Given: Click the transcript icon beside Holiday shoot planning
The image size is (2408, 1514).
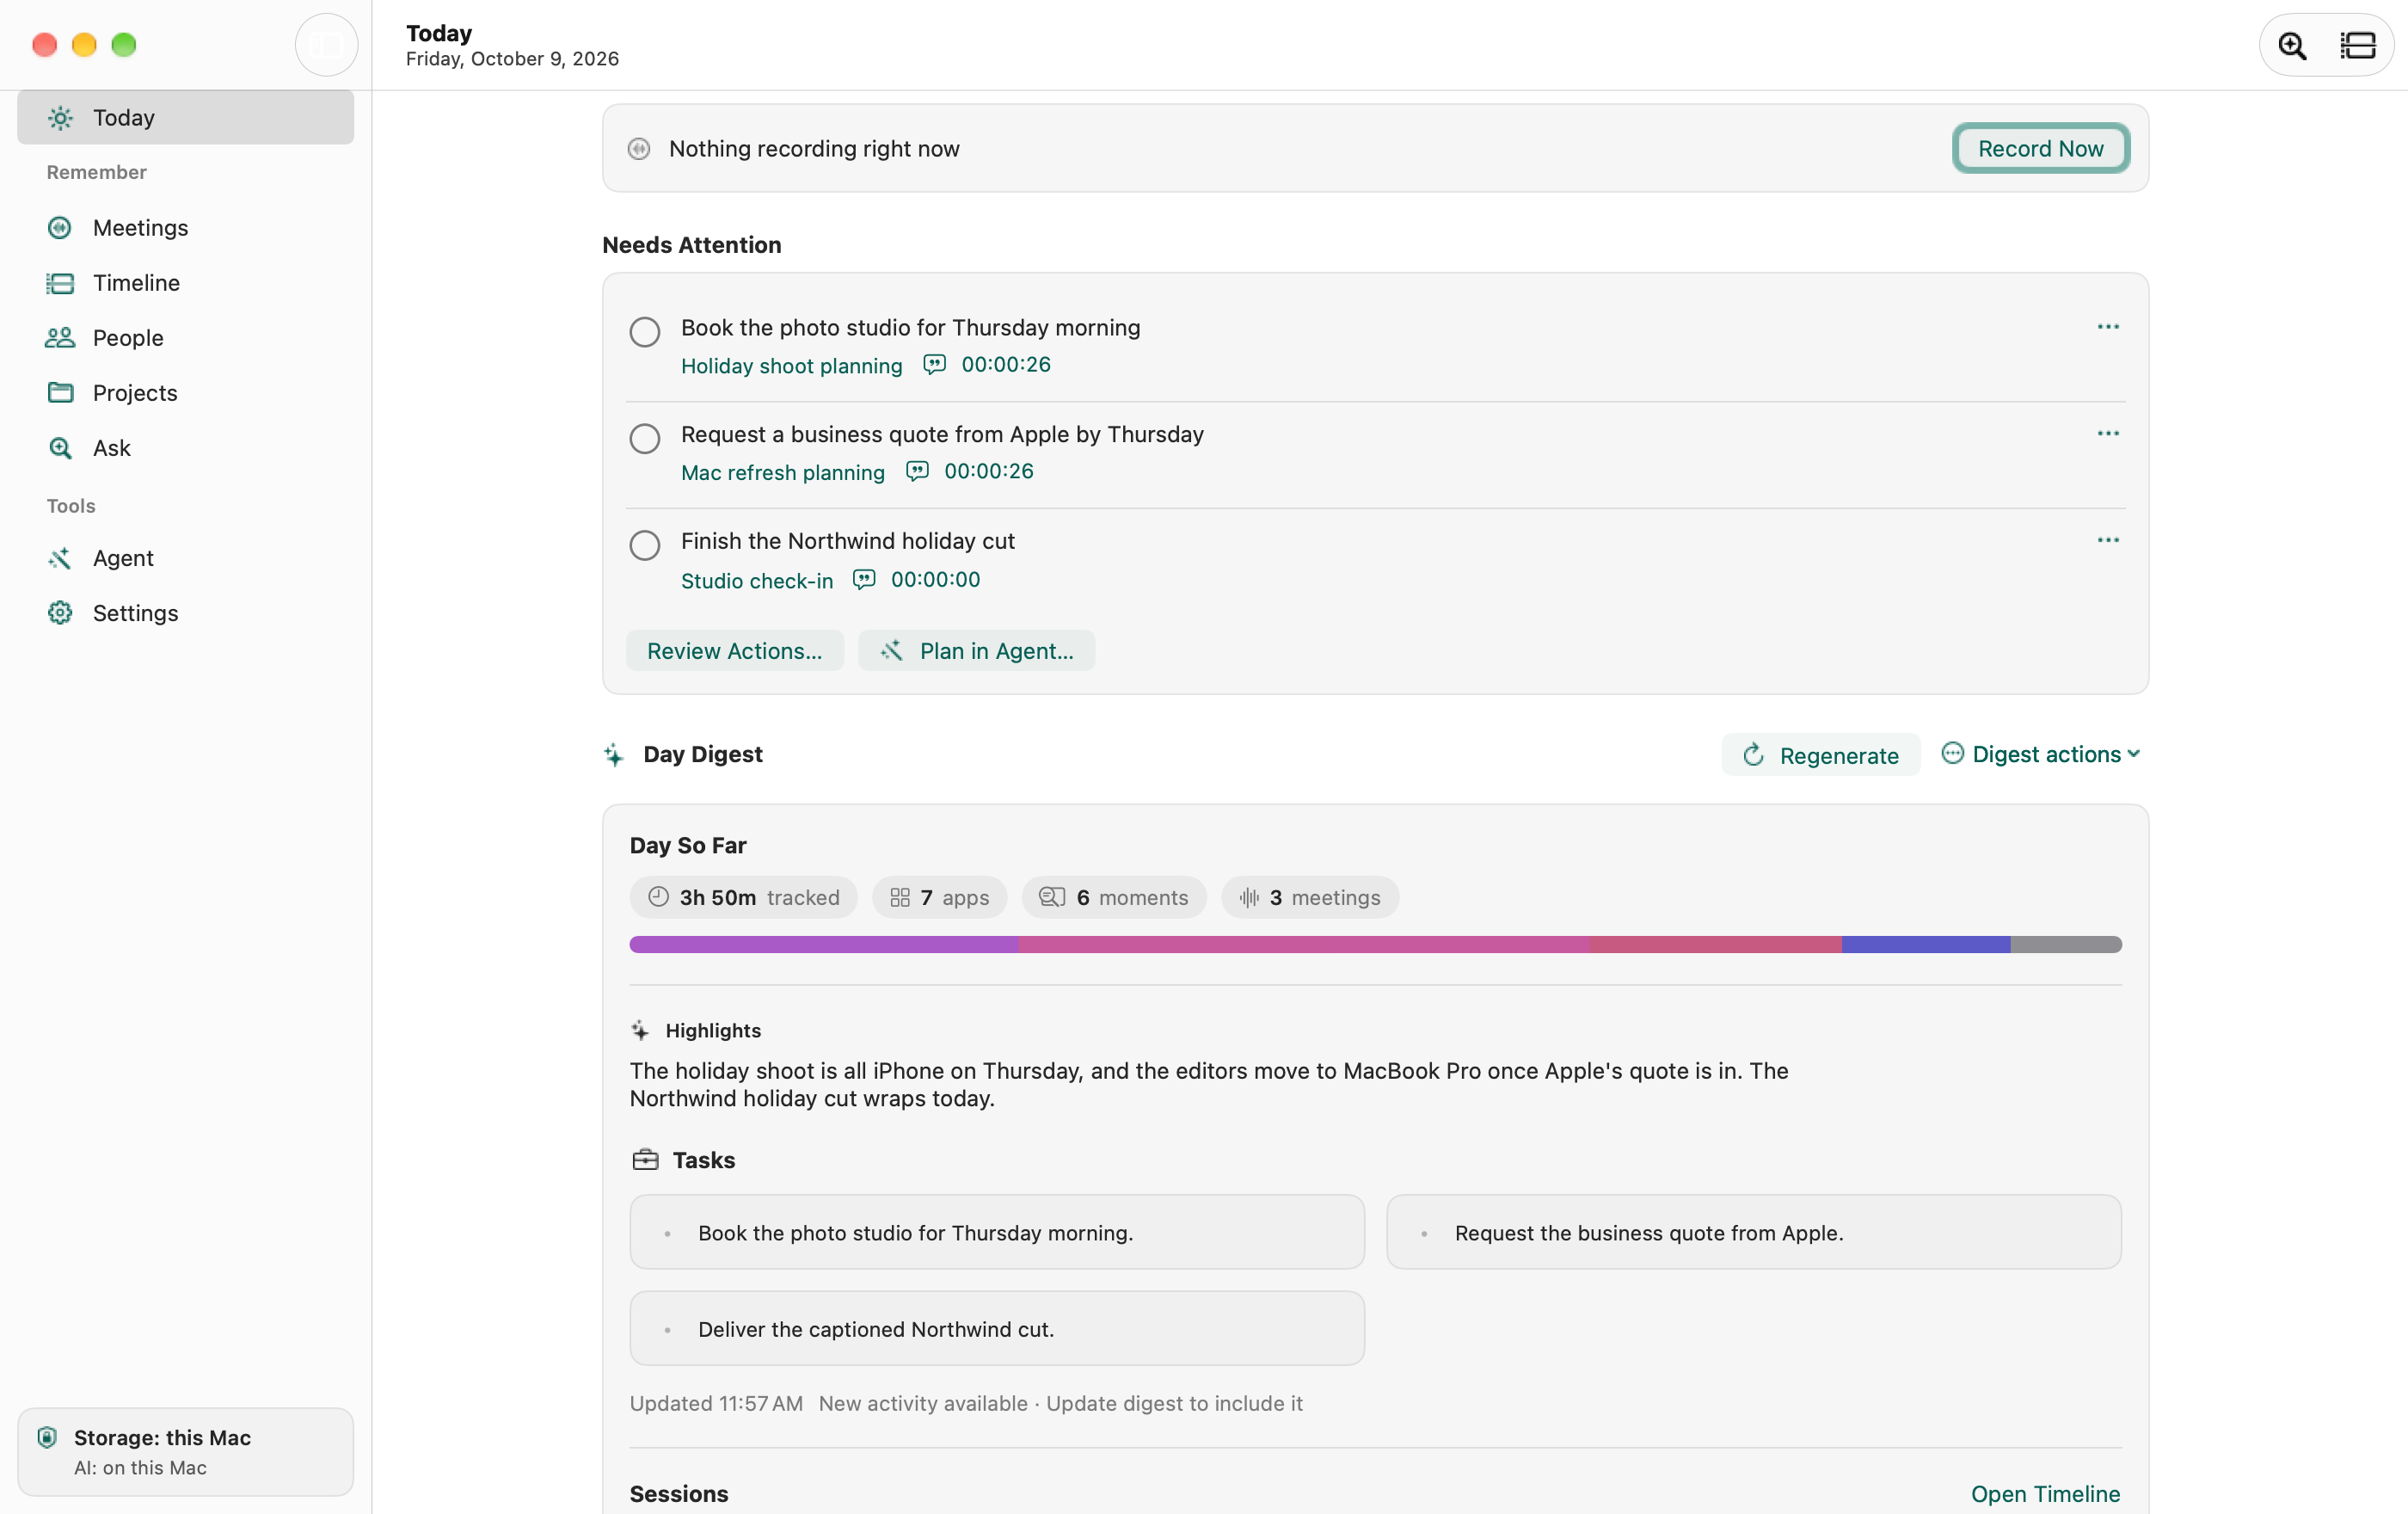Looking at the screenshot, I should (x=934, y=365).
